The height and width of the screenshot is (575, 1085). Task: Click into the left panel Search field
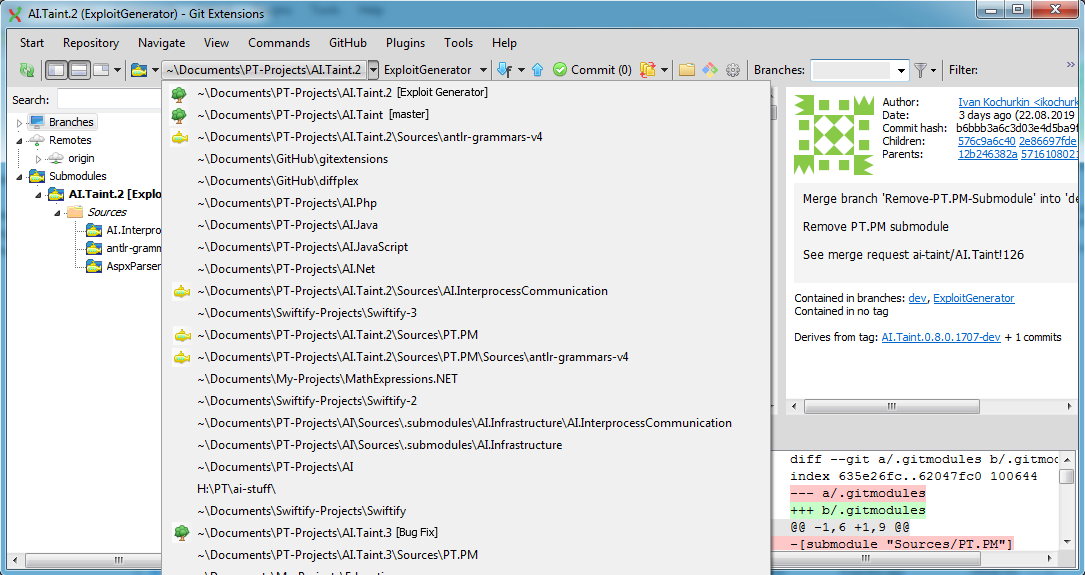(109, 100)
